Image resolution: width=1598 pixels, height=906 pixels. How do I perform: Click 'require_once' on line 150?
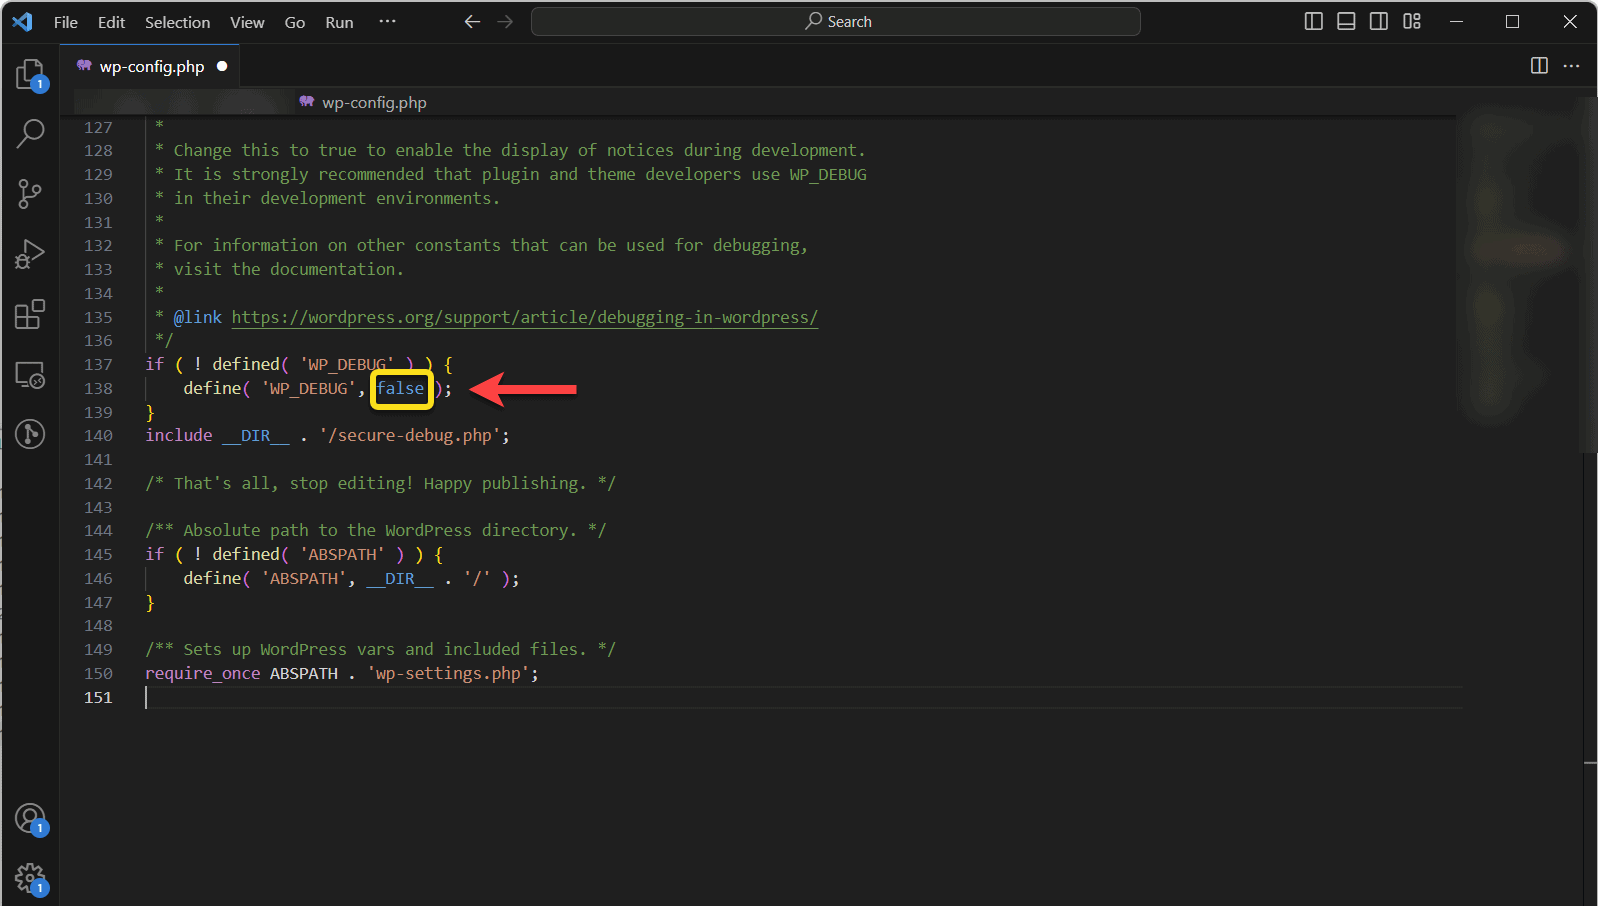203,673
